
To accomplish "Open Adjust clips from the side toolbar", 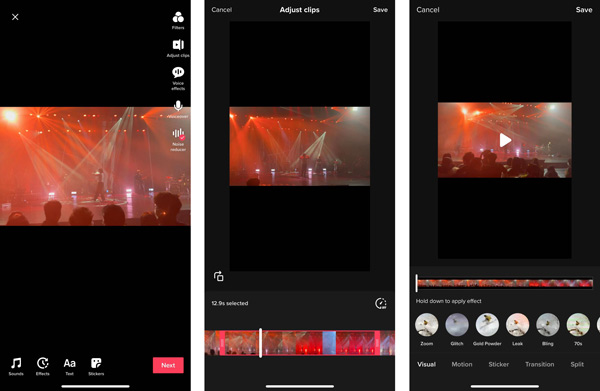I will (178, 48).
